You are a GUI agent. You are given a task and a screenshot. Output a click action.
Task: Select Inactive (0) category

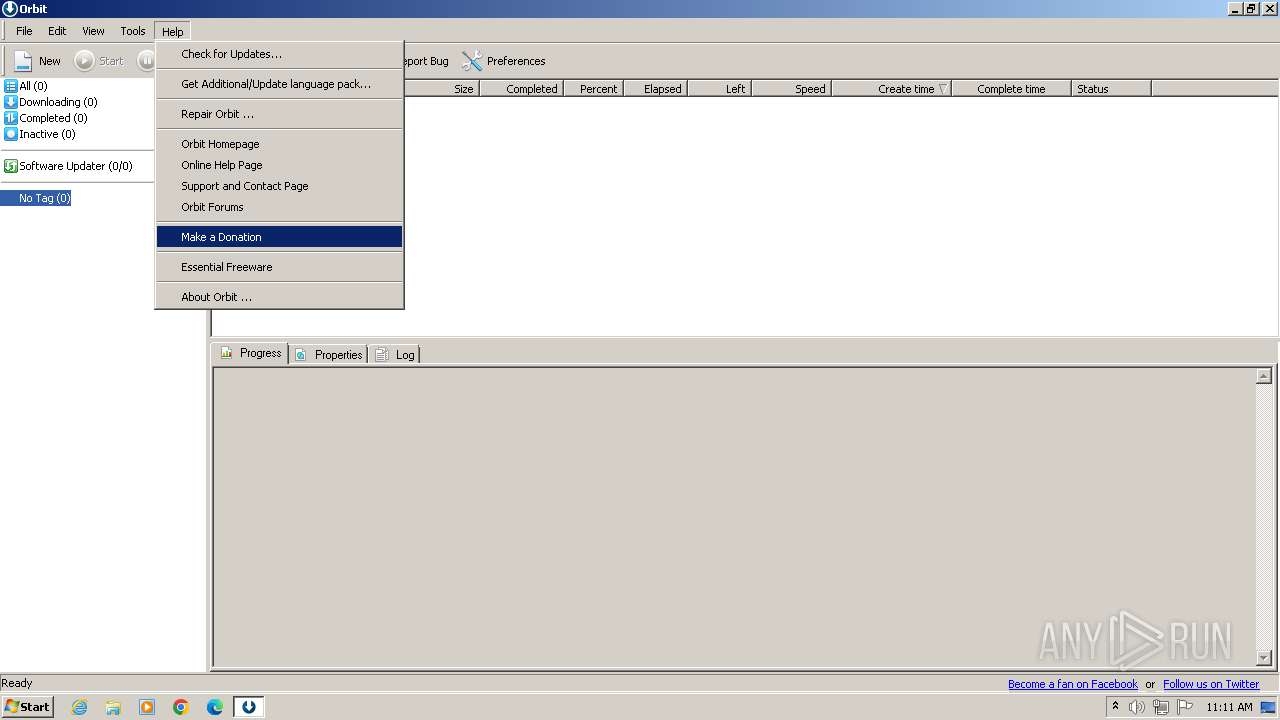40,134
